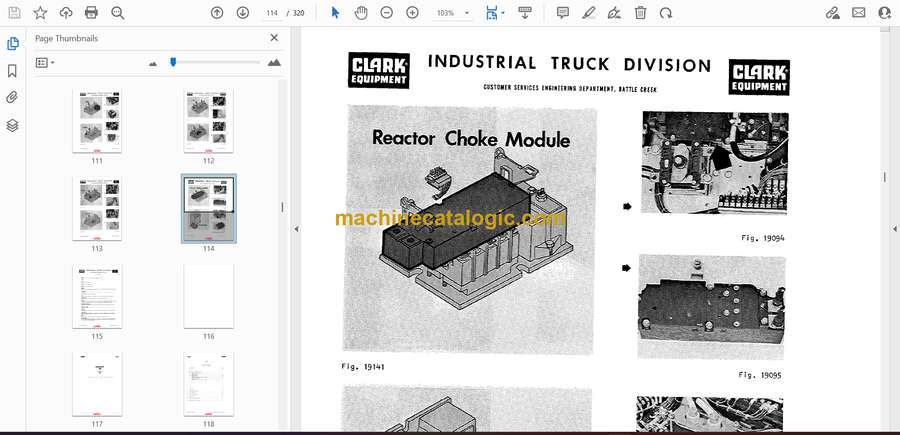The width and height of the screenshot is (900, 435).
Task: Add a bookmark star to this file
Action: [40, 13]
